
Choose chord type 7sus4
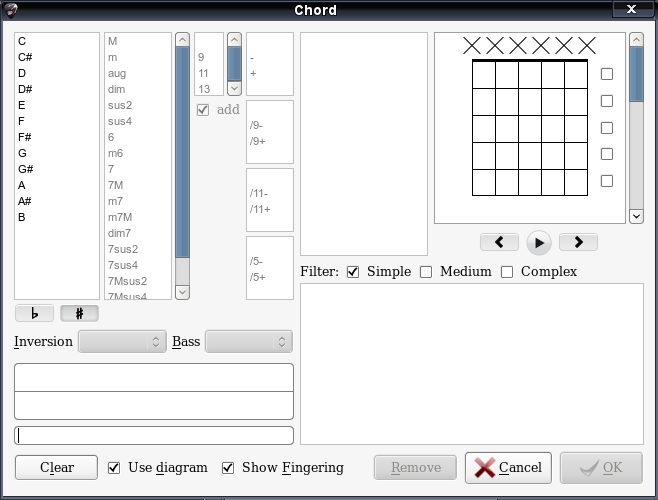[x=138, y=265]
